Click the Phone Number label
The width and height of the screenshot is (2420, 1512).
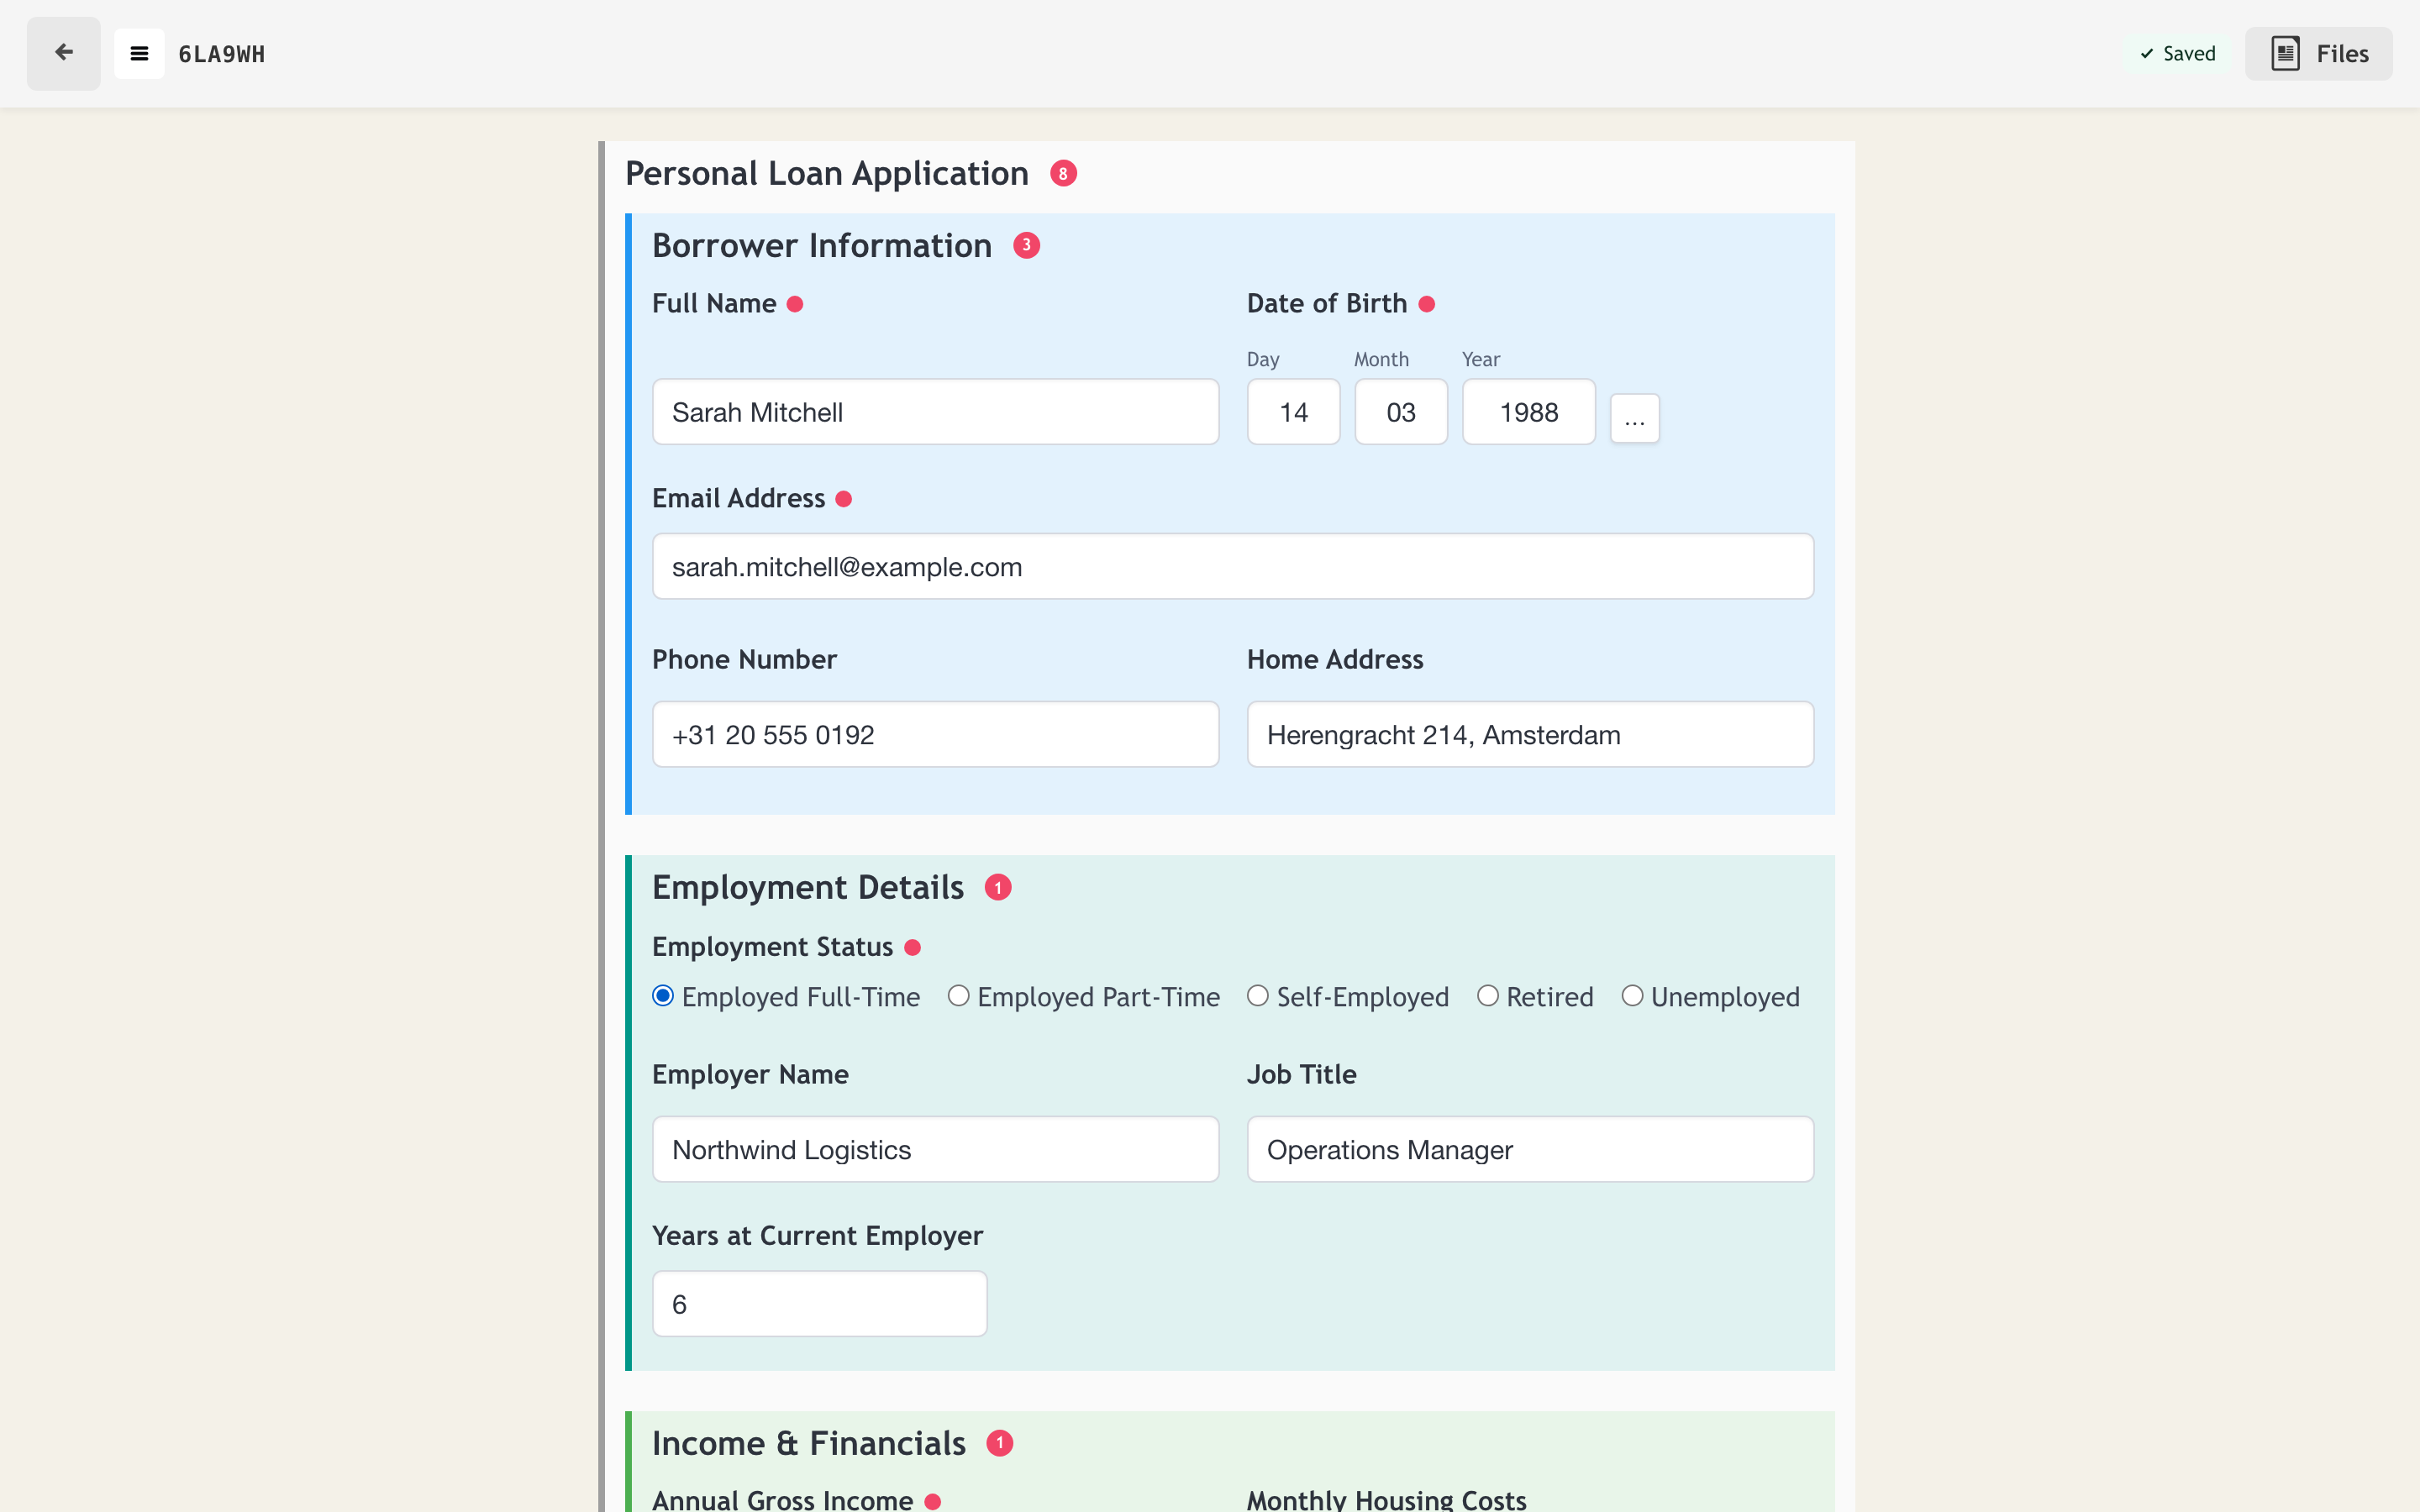(x=745, y=660)
